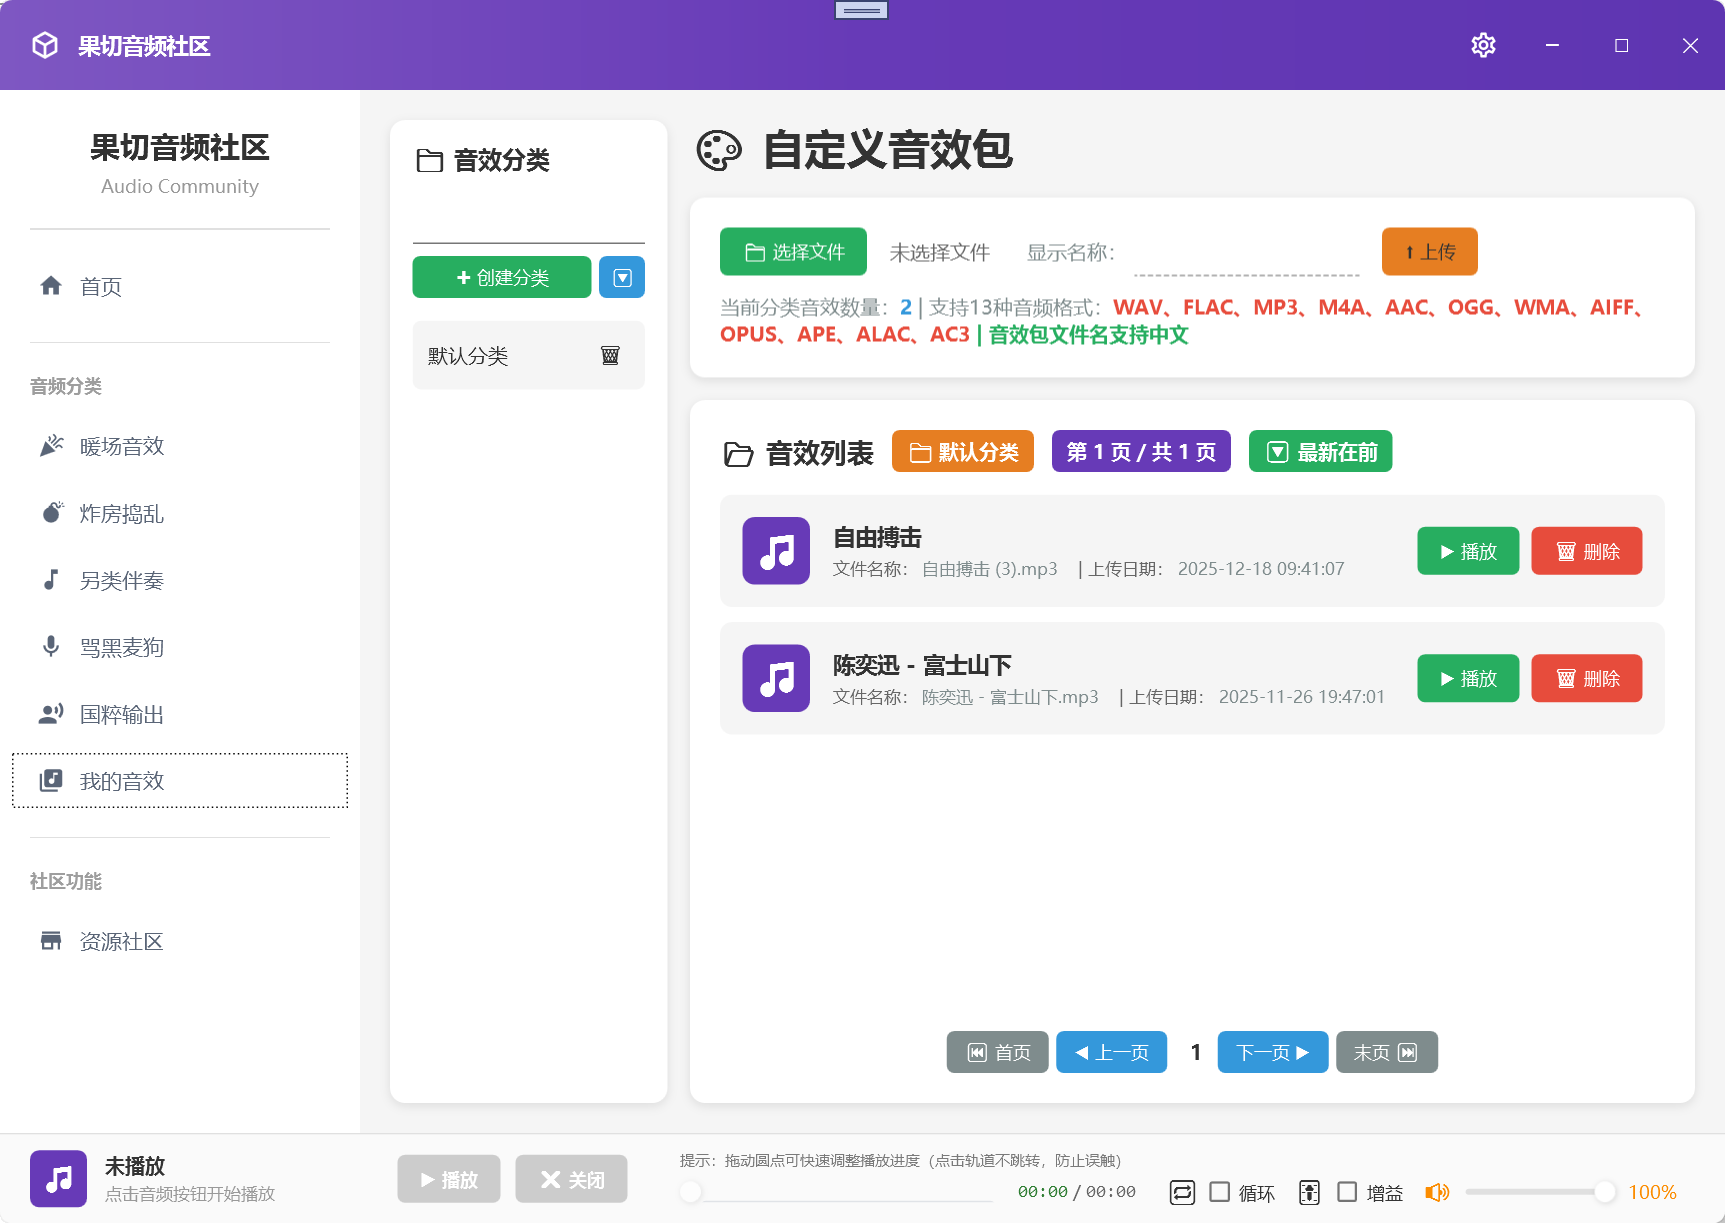
Task: Open the page selector showing 第 1 页 / 共 1 页
Action: [1140, 451]
